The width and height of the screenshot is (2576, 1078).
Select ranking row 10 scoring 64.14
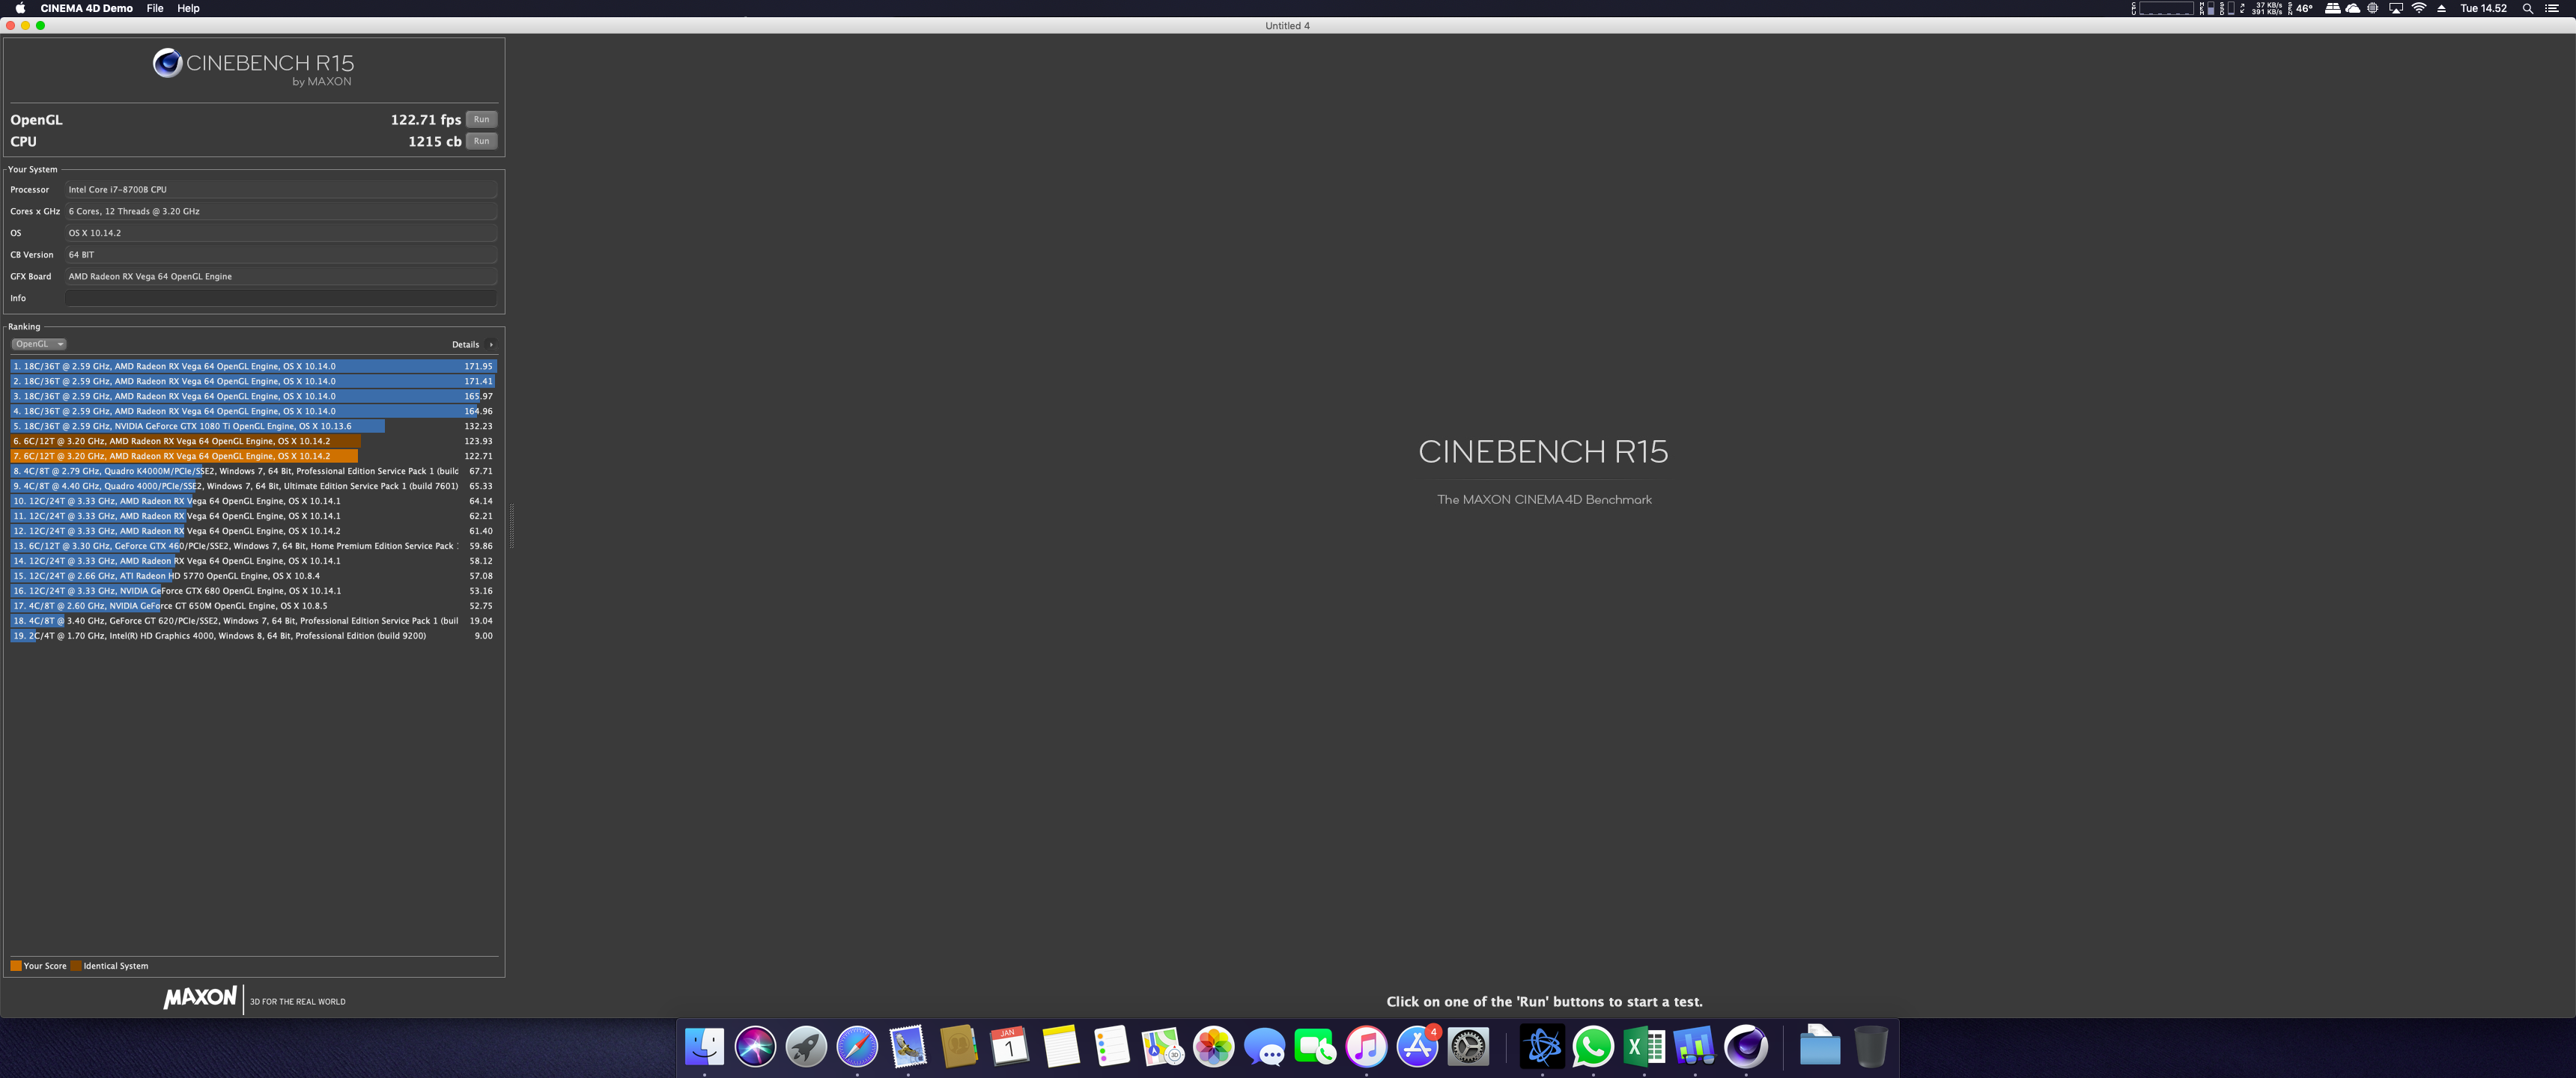[x=253, y=501]
